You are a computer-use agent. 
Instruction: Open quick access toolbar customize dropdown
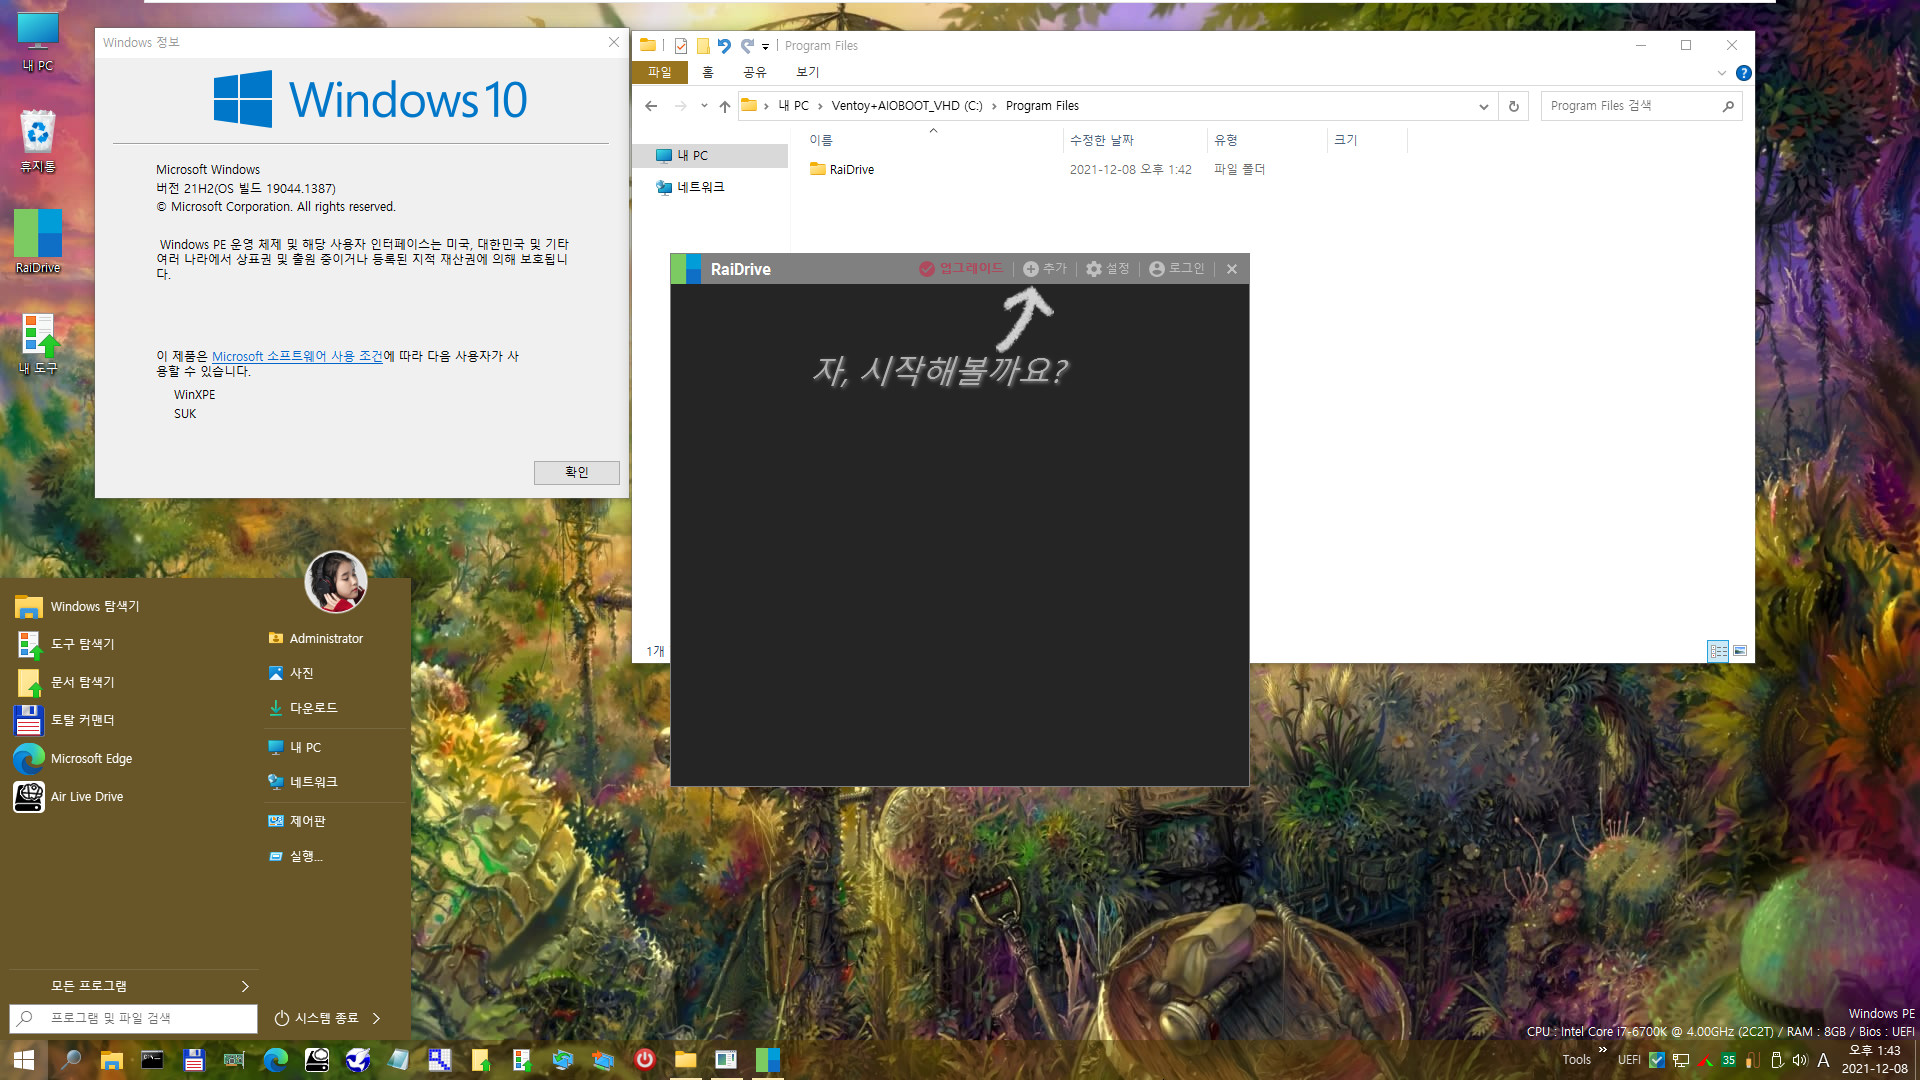tap(765, 47)
